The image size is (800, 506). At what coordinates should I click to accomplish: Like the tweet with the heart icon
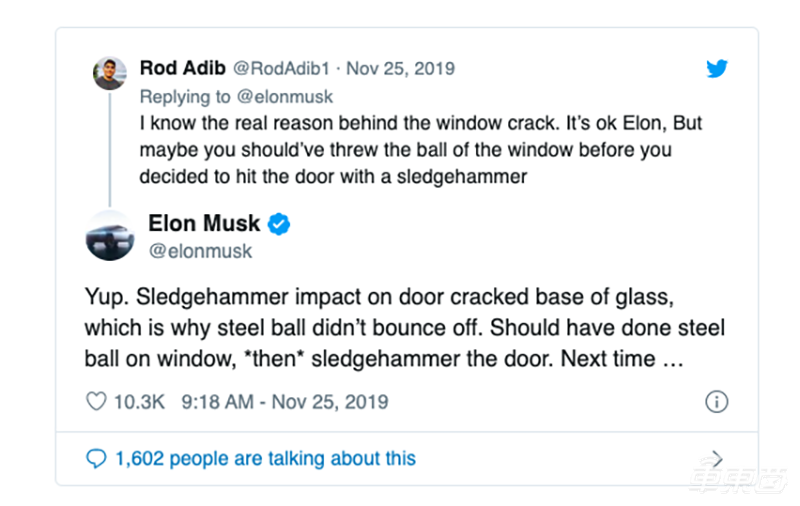click(96, 402)
